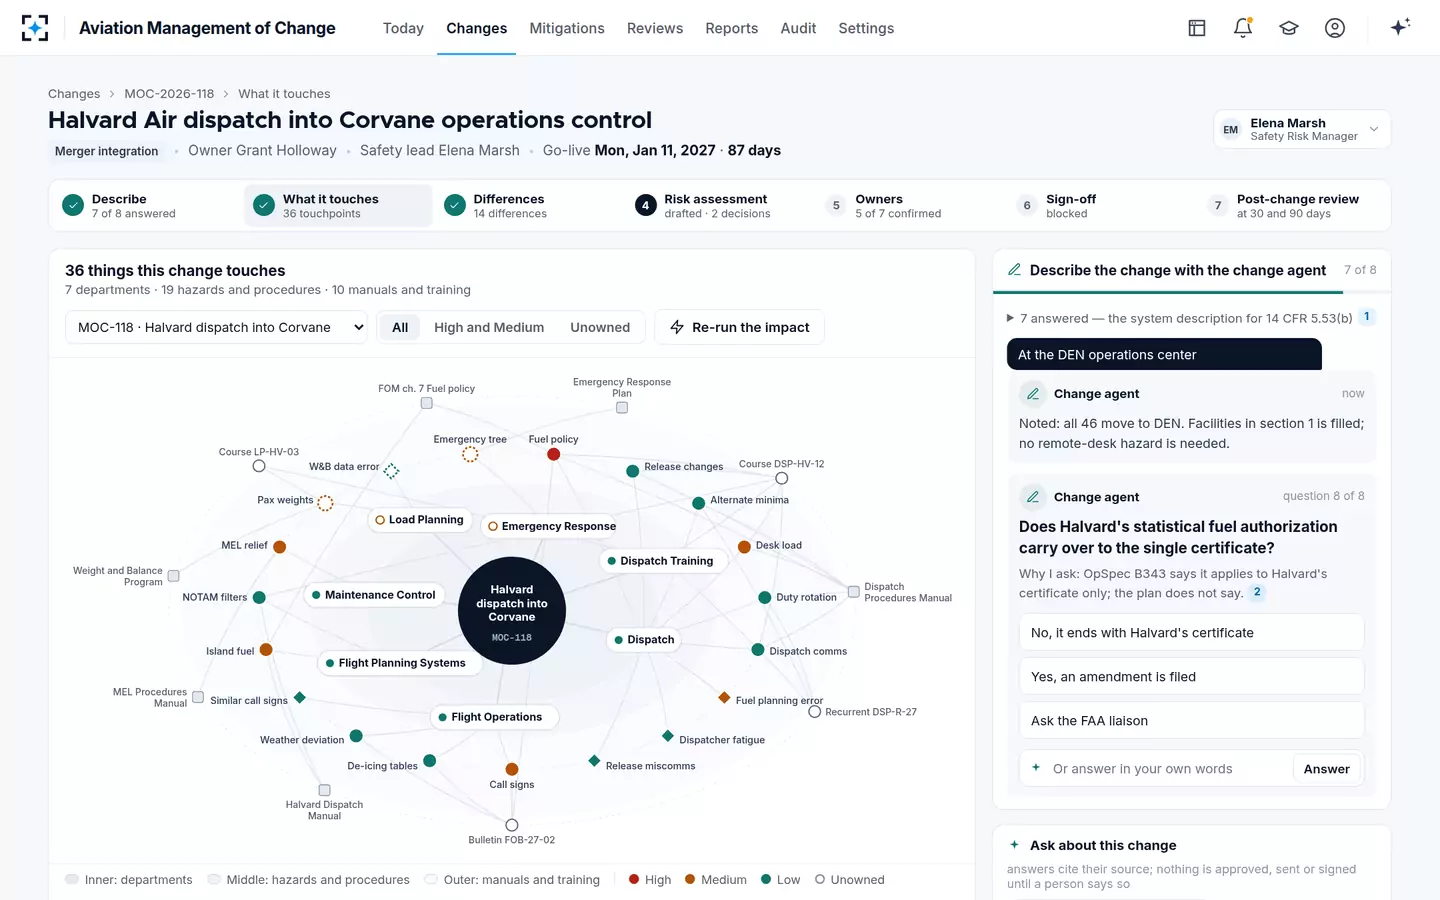Image resolution: width=1440 pixels, height=900 pixels.
Task: Open the MOC-2026-118 breadcrumb
Action: click(x=169, y=94)
